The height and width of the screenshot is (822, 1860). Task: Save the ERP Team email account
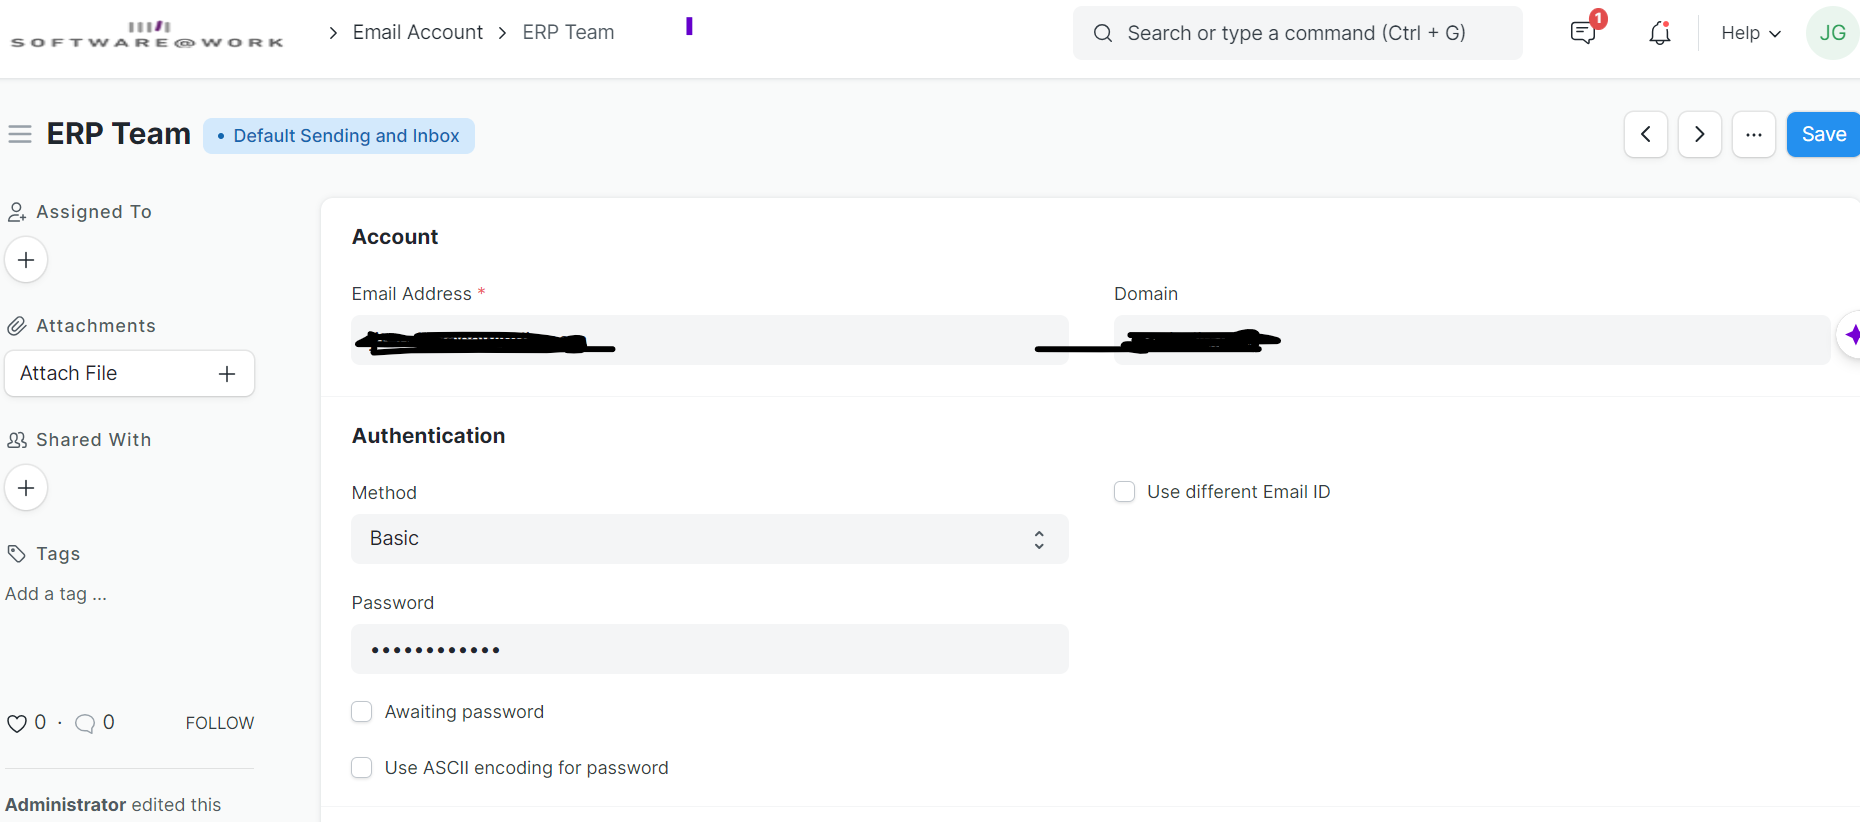click(x=1823, y=133)
